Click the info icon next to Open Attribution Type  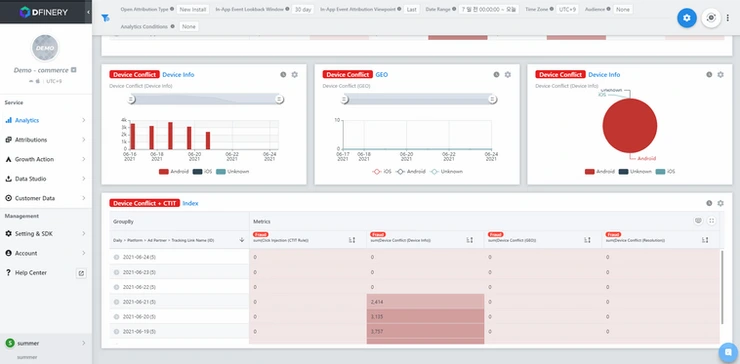172,9
